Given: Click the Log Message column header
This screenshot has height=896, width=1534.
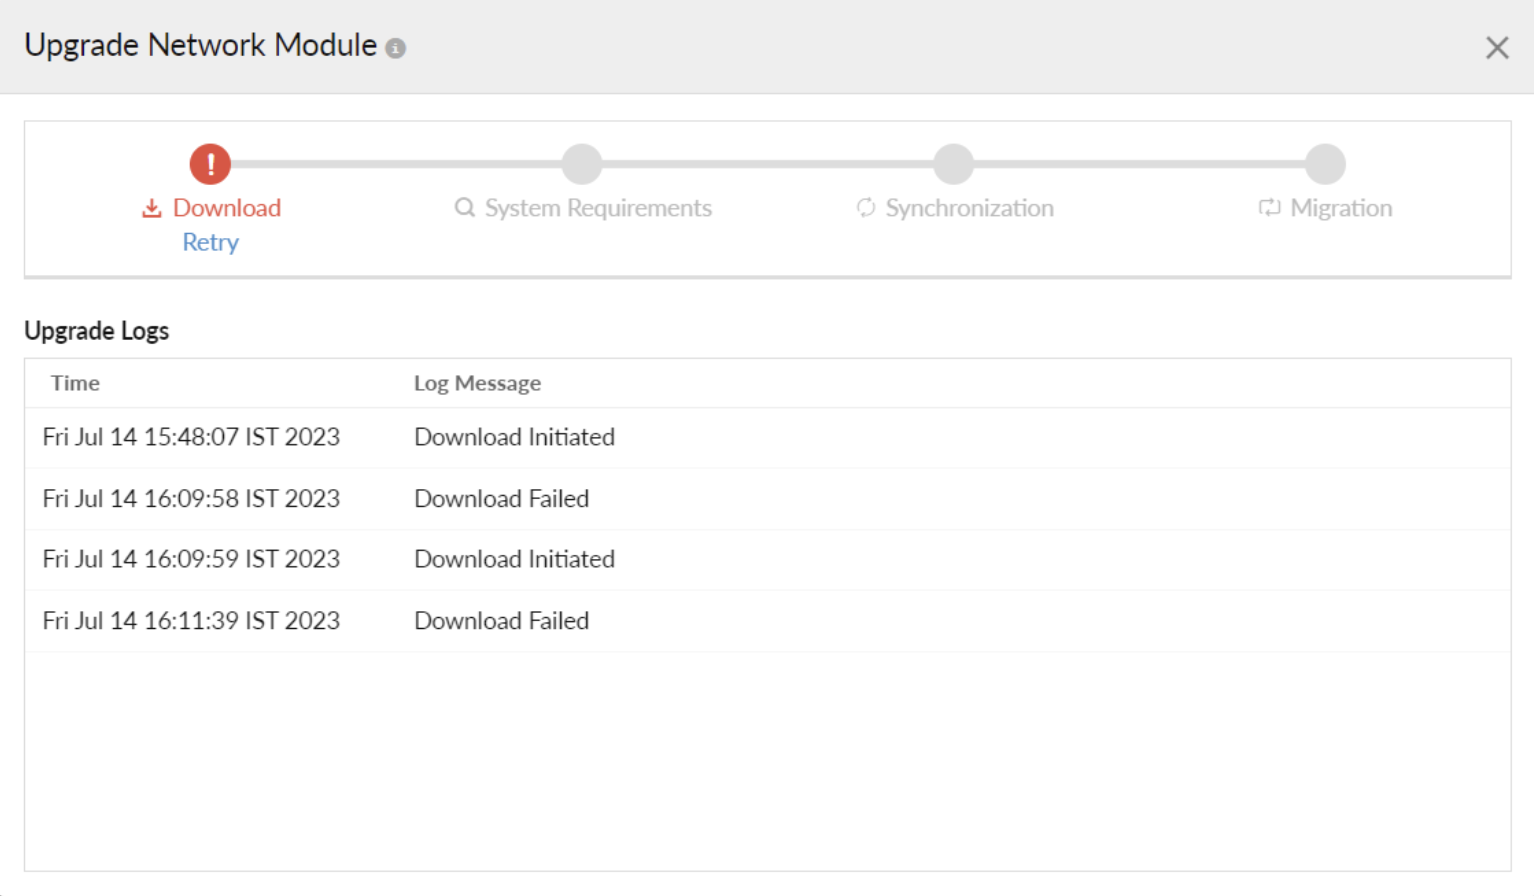Looking at the screenshot, I should pos(477,383).
